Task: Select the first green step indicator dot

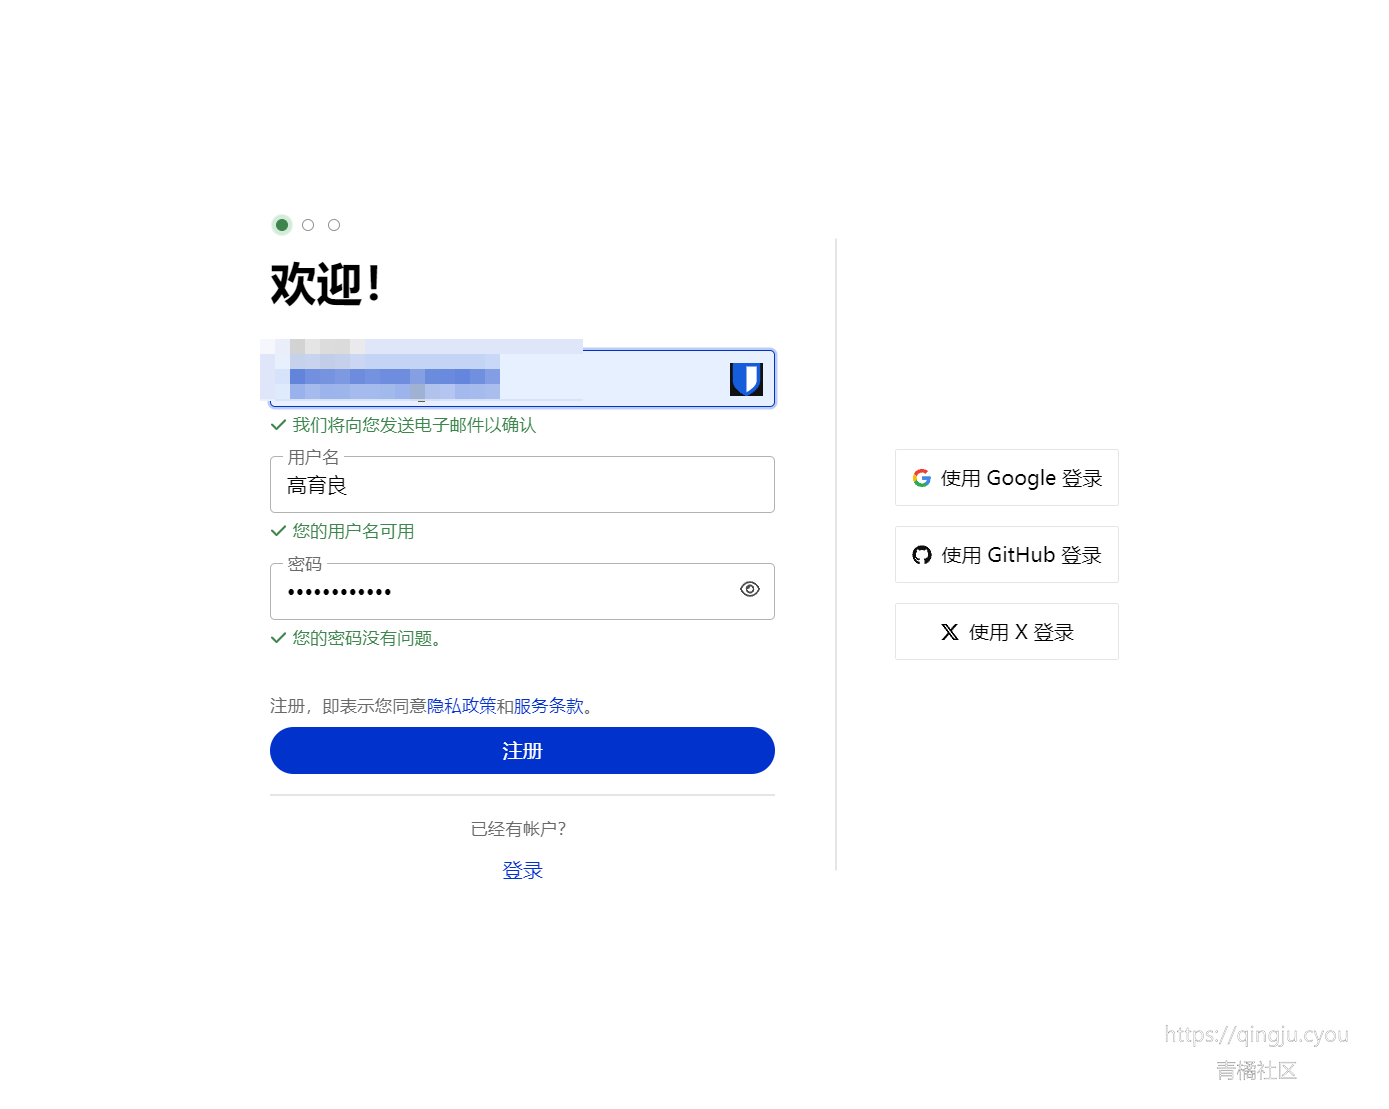Action: [x=282, y=225]
